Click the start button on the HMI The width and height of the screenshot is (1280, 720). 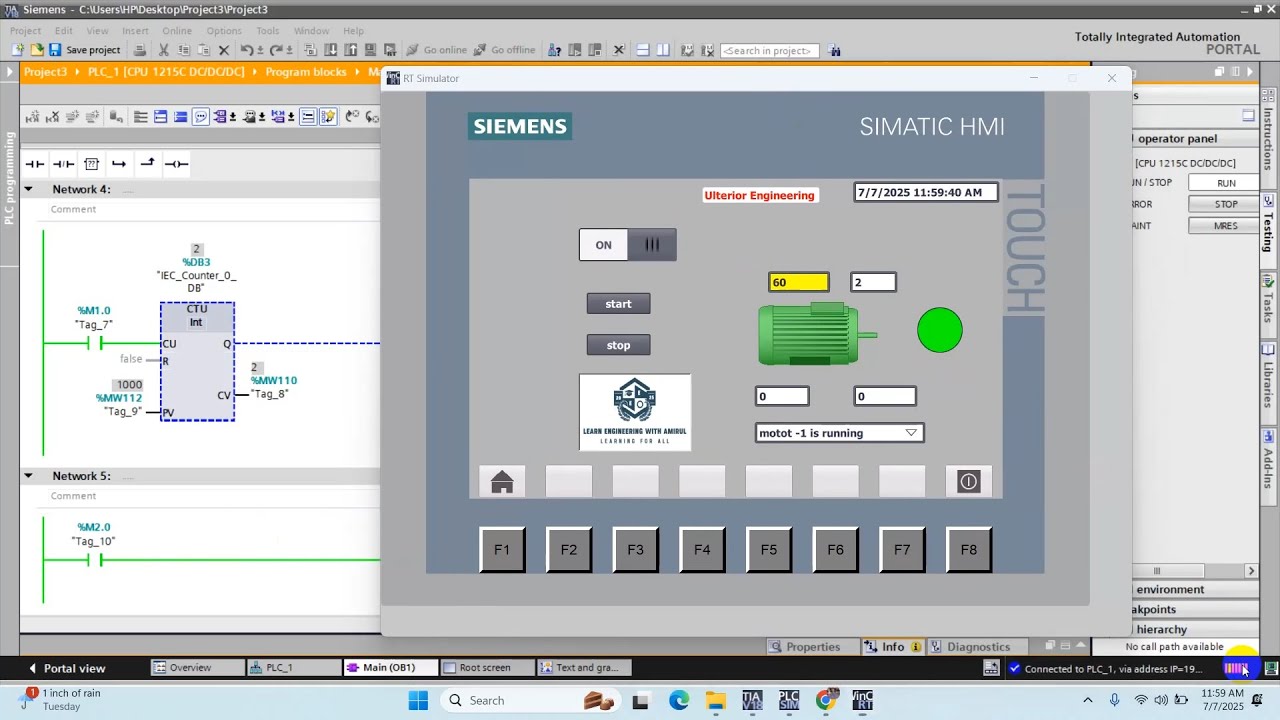tap(618, 304)
